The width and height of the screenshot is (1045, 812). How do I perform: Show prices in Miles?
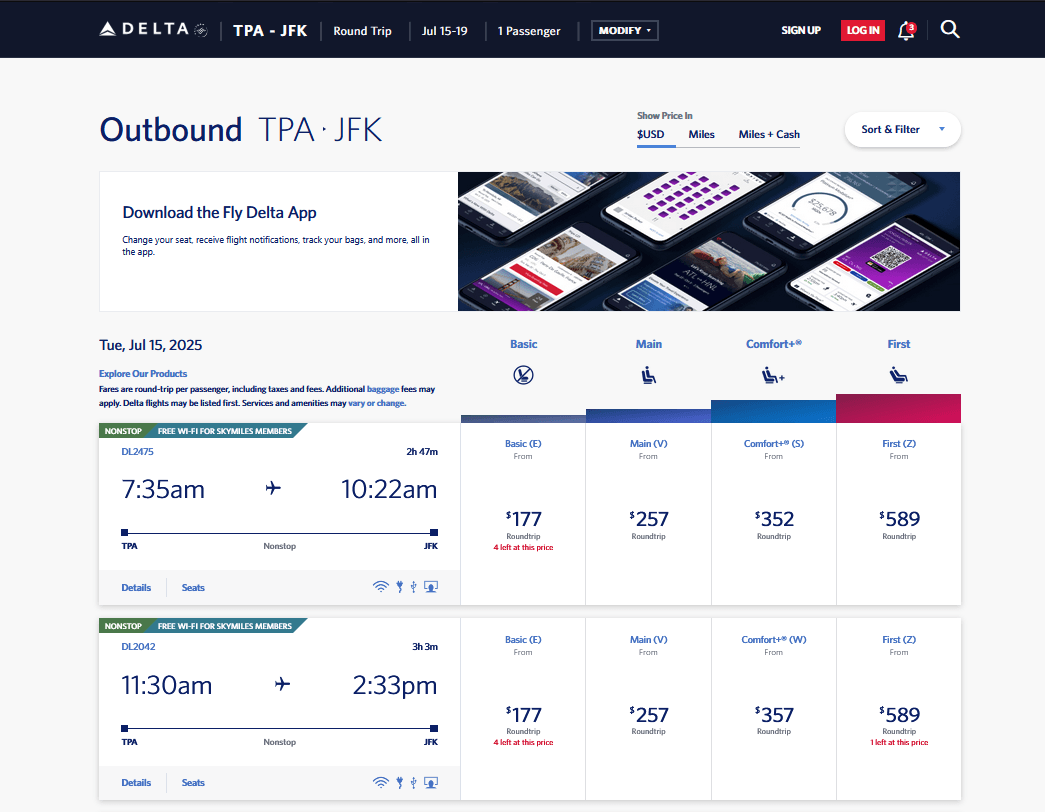pos(701,134)
